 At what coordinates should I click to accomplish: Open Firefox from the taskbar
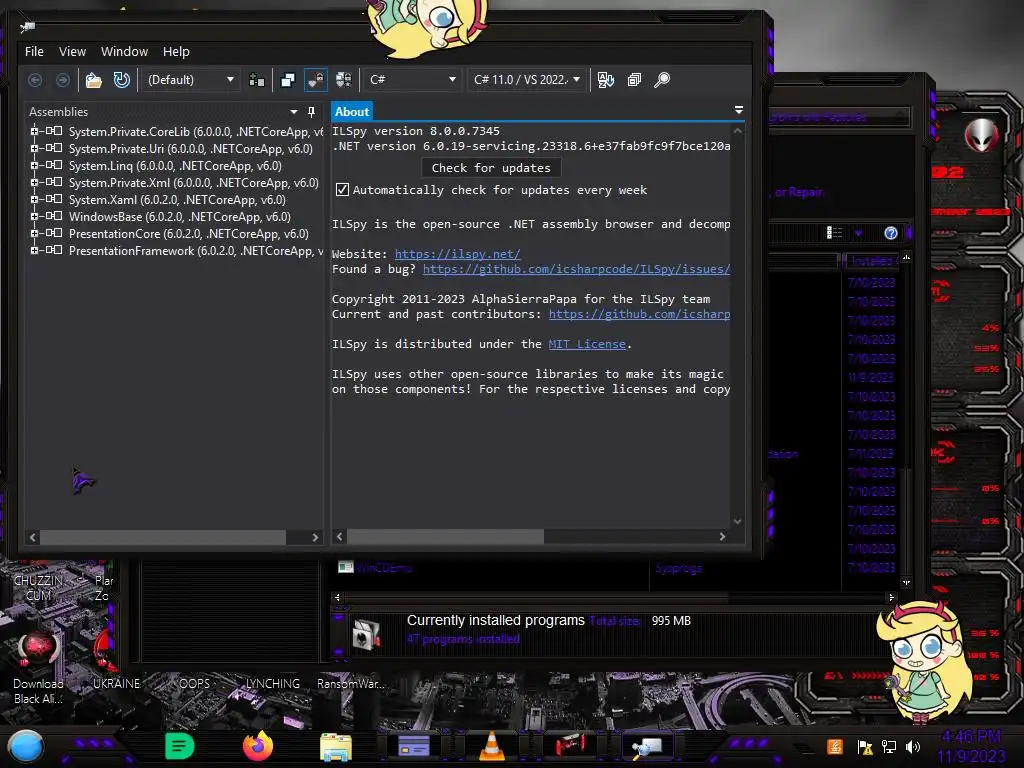(x=258, y=746)
